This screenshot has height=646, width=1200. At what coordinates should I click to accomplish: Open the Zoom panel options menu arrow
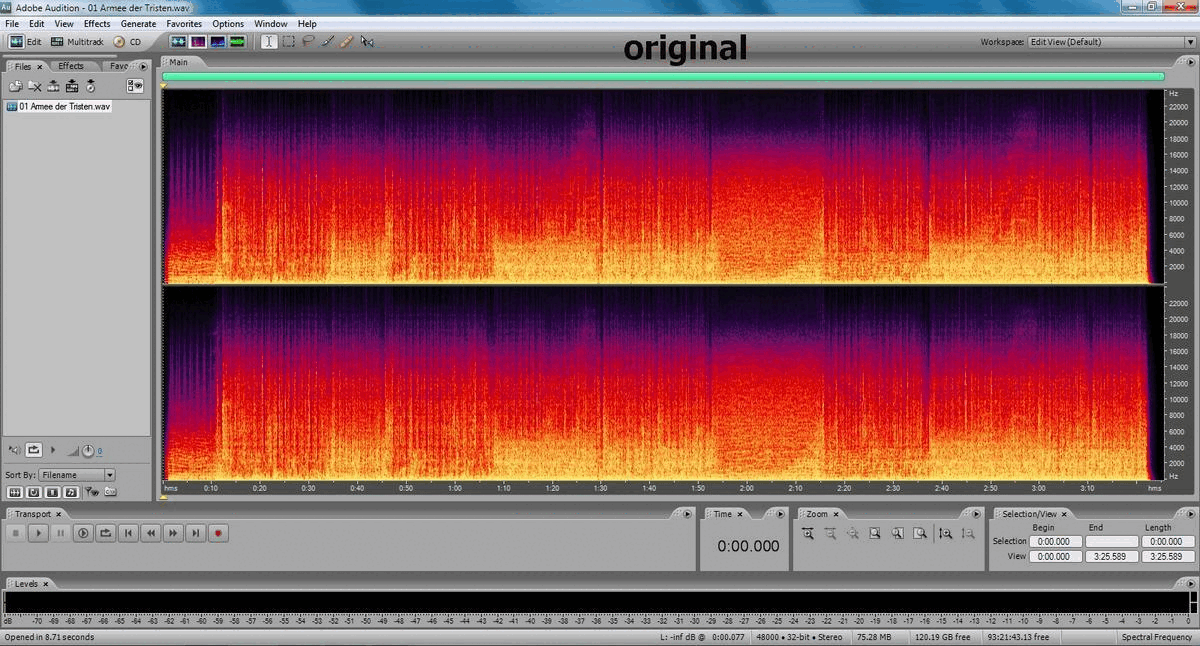(977, 514)
